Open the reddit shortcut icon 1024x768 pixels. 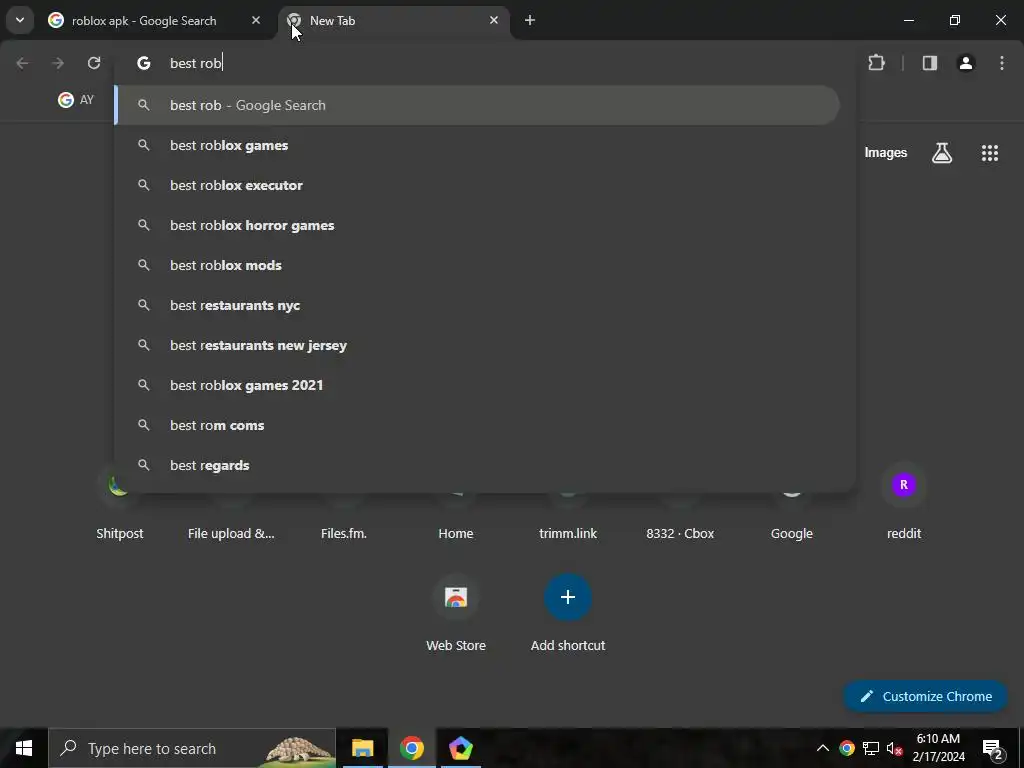pyautogui.click(x=904, y=485)
